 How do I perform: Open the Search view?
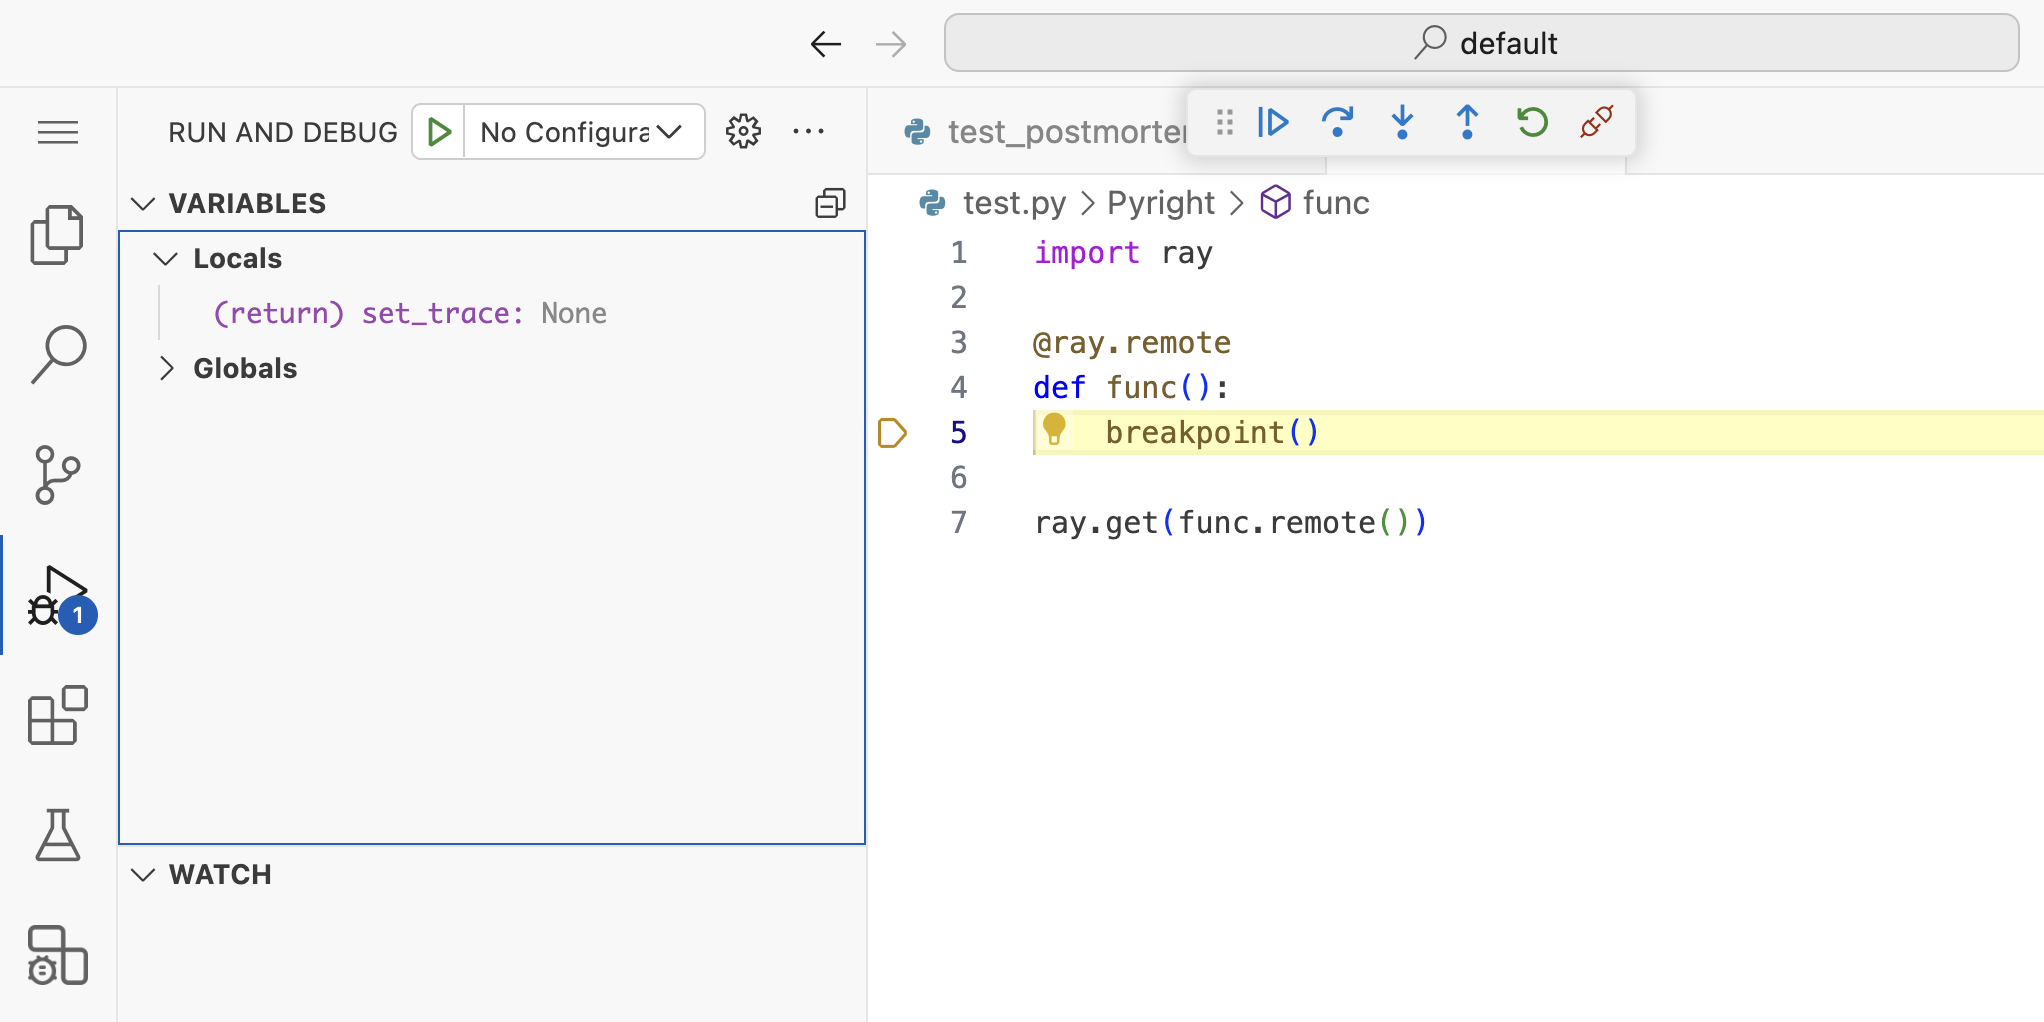pyautogui.click(x=58, y=354)
